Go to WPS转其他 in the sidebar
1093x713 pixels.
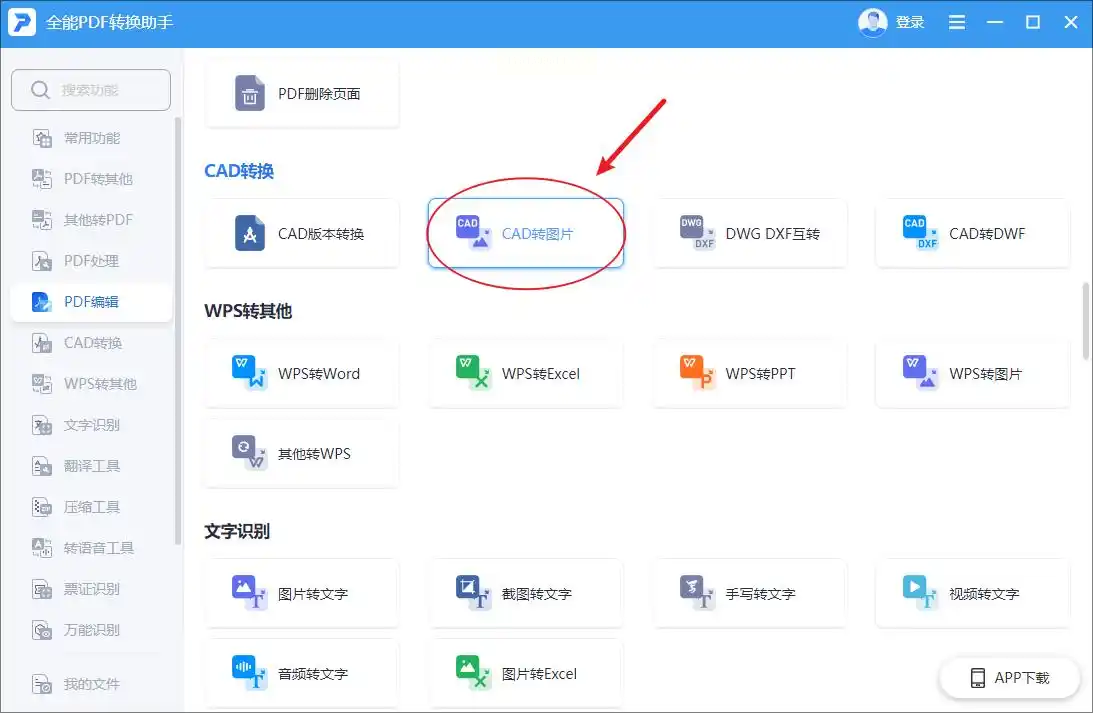pos(91,384)
